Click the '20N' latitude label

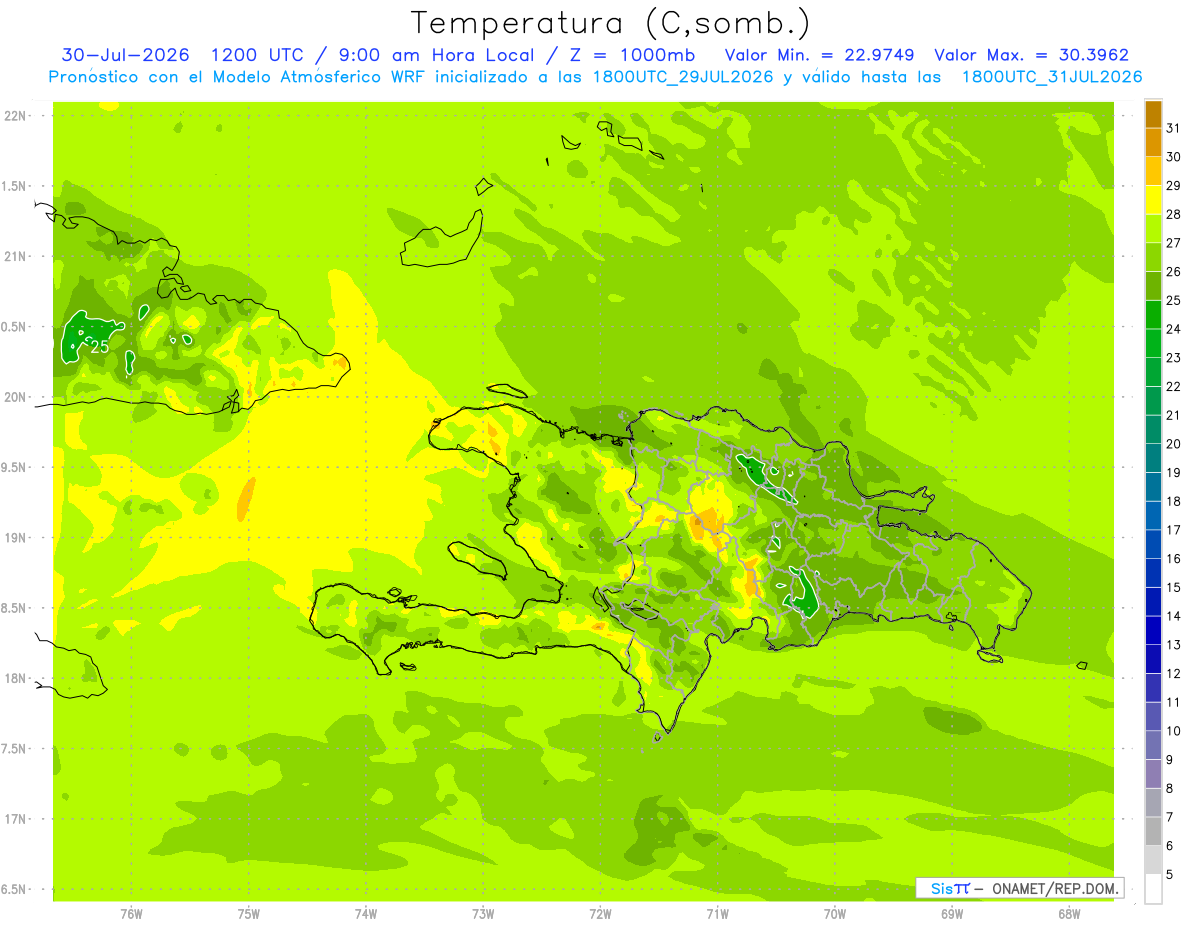[16, 397]
